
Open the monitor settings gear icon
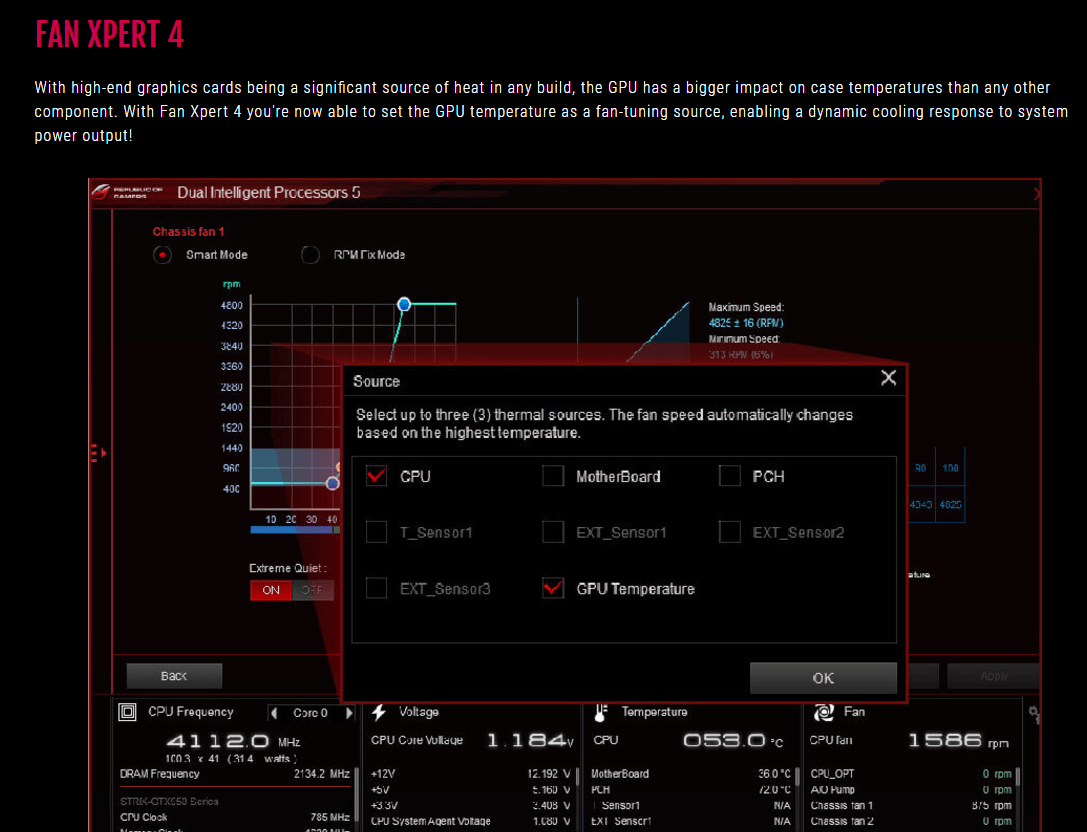coord(1034,713)
